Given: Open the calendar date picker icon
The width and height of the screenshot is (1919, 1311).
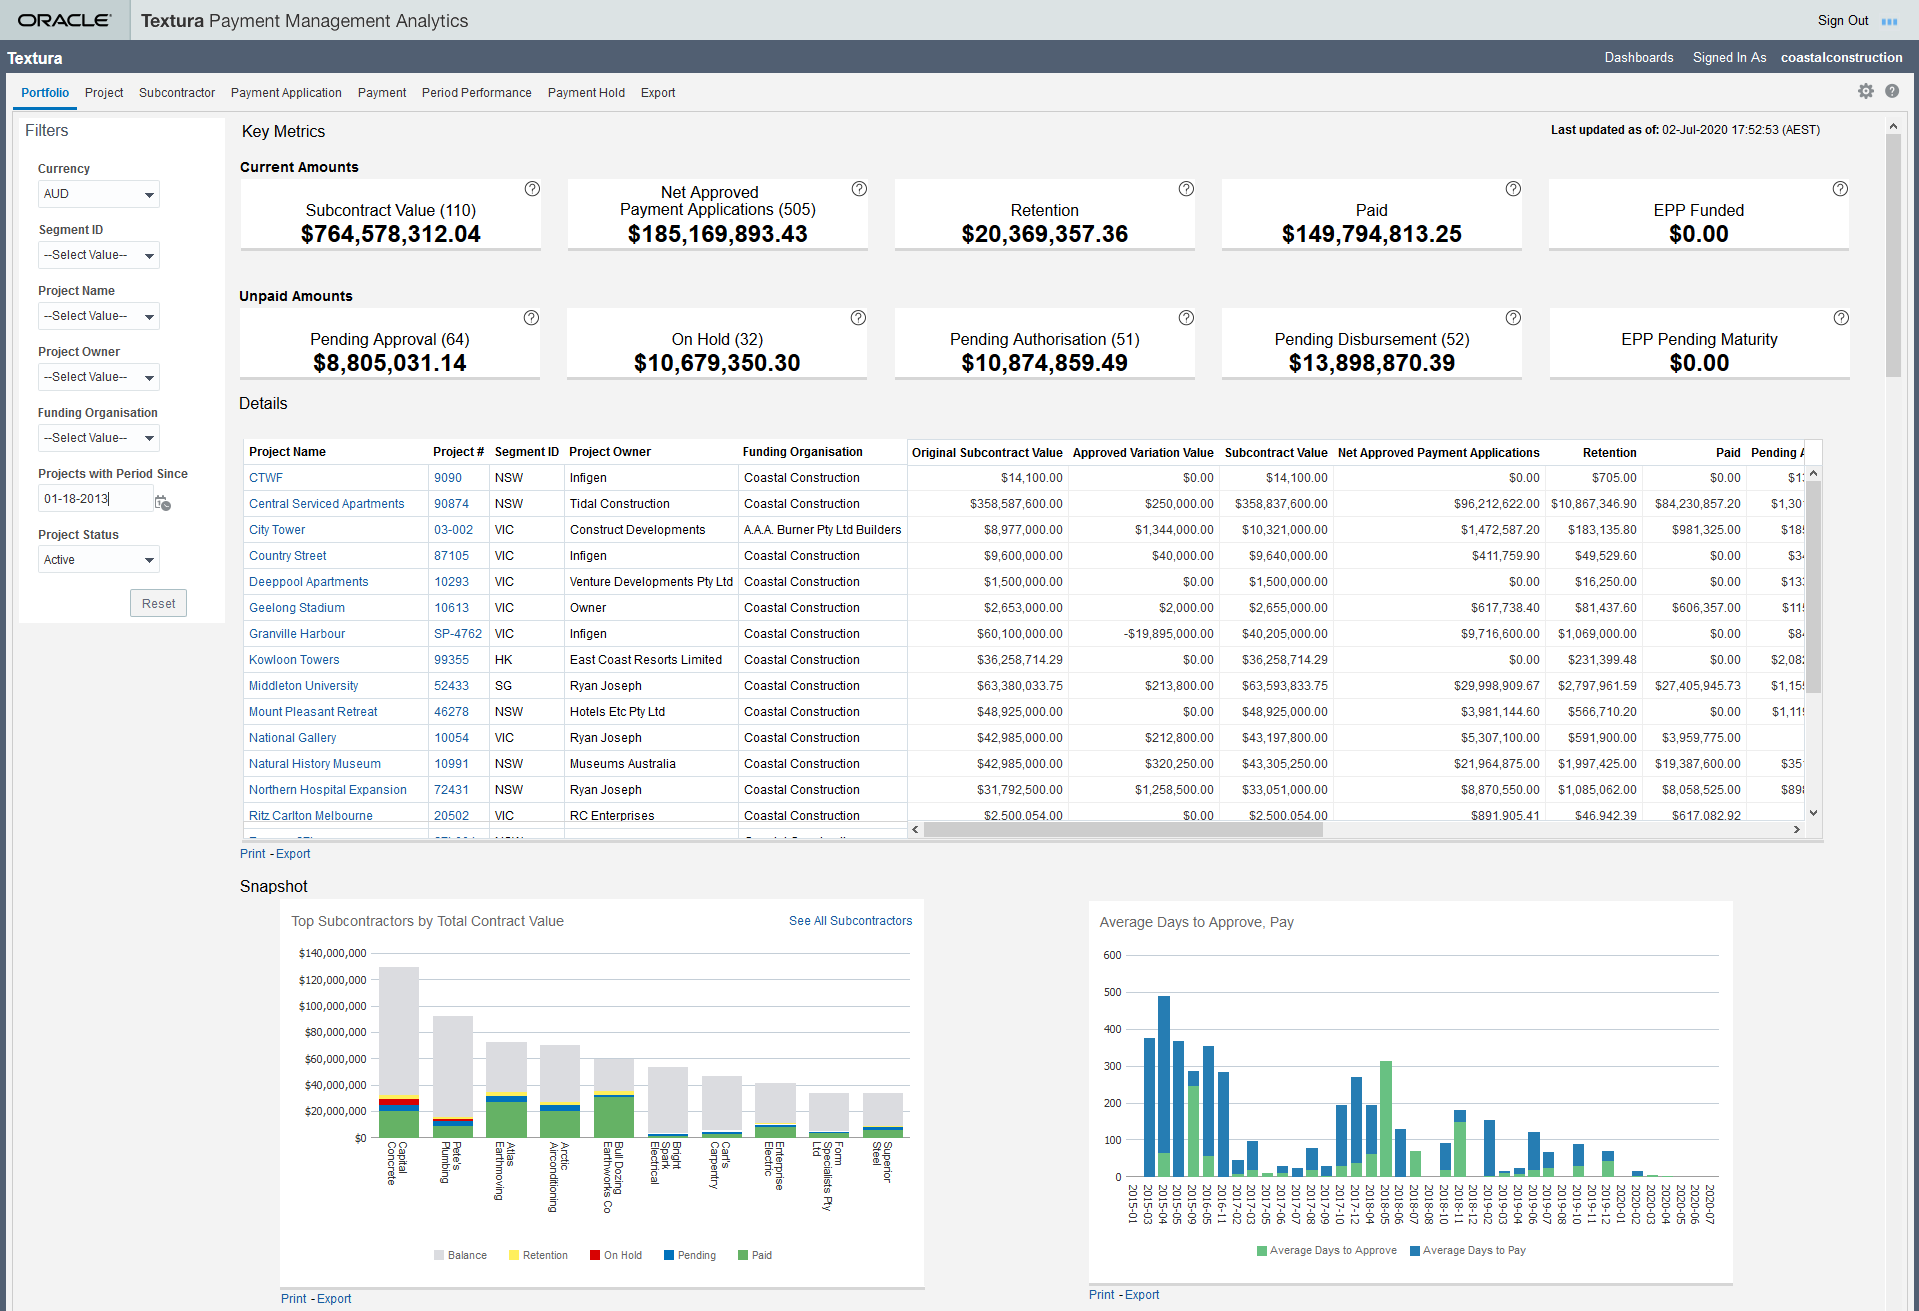Looking at the screenshot, I should (x=163, y=502).
